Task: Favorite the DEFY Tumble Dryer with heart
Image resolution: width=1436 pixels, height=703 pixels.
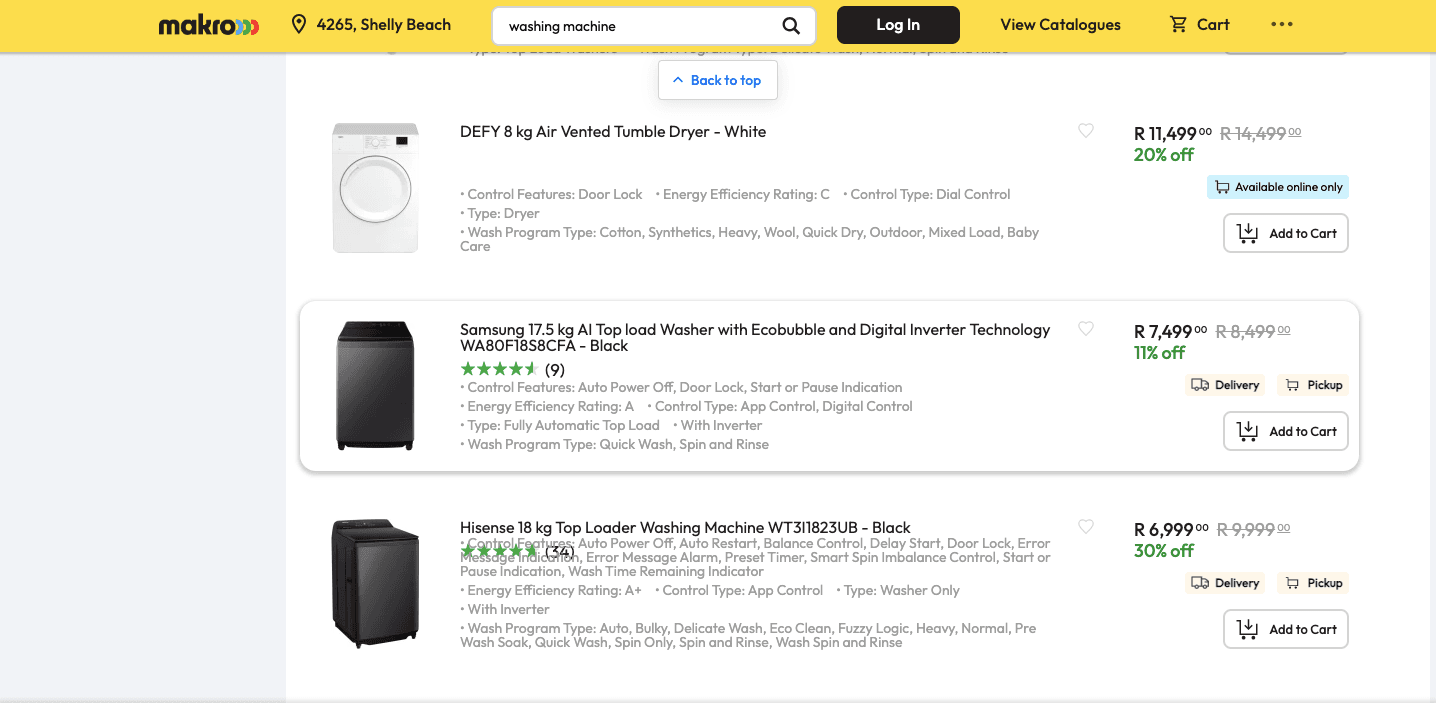Action: tap(1086, 130)
